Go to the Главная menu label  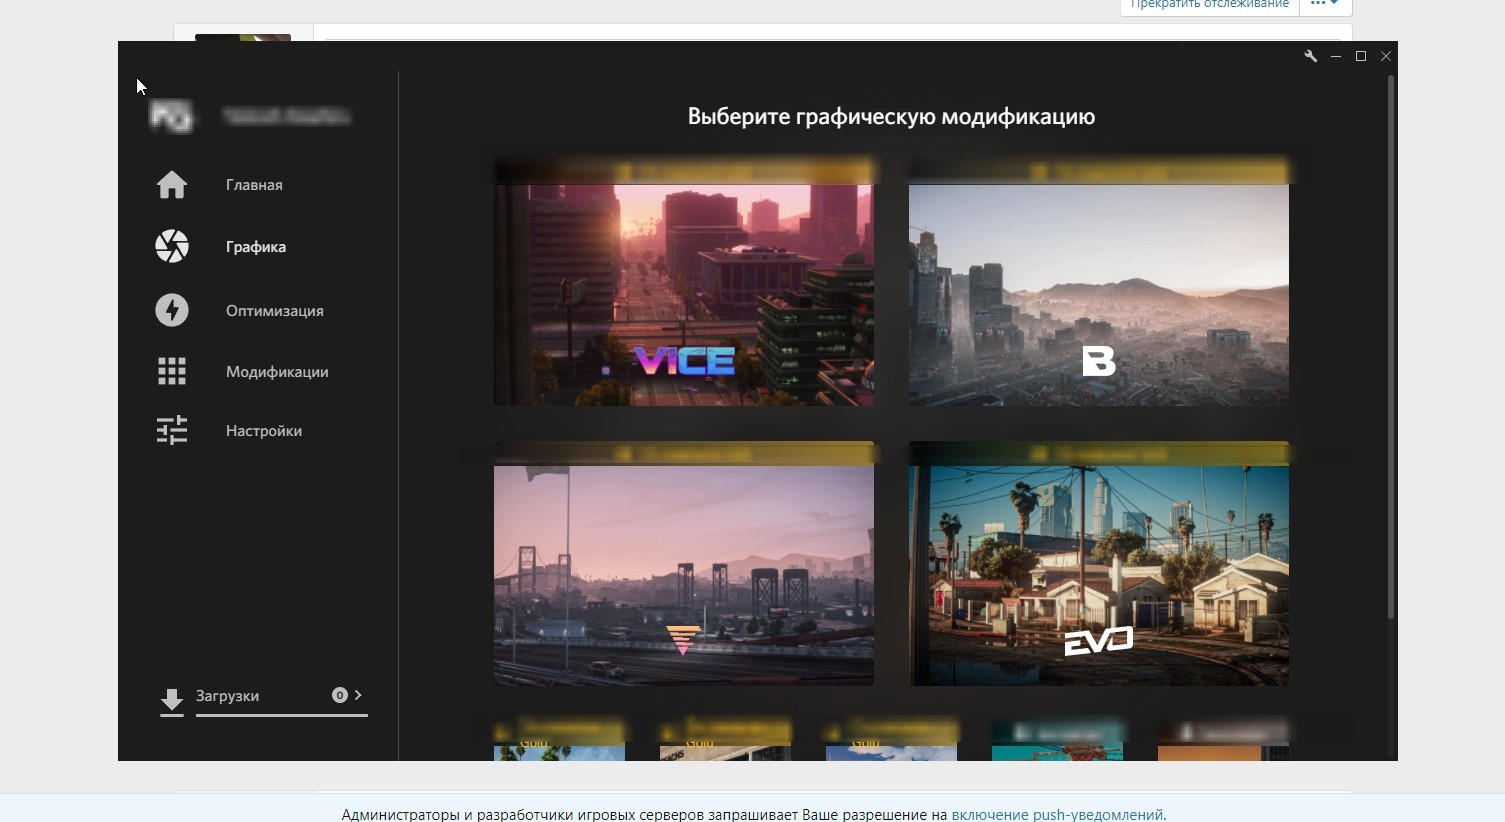254,185
